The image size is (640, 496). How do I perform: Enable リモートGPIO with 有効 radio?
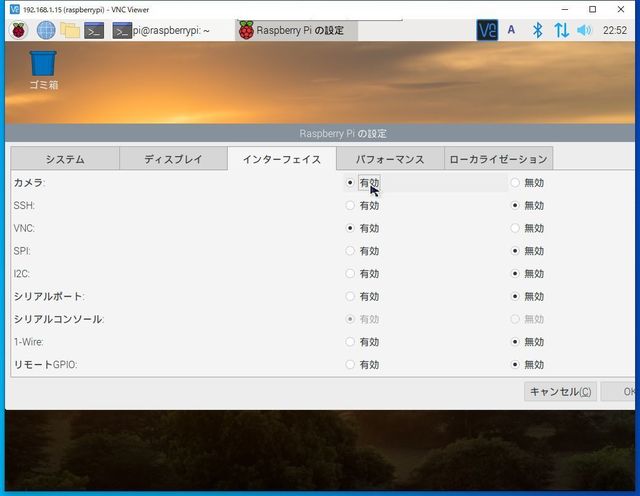coord(350,365)
